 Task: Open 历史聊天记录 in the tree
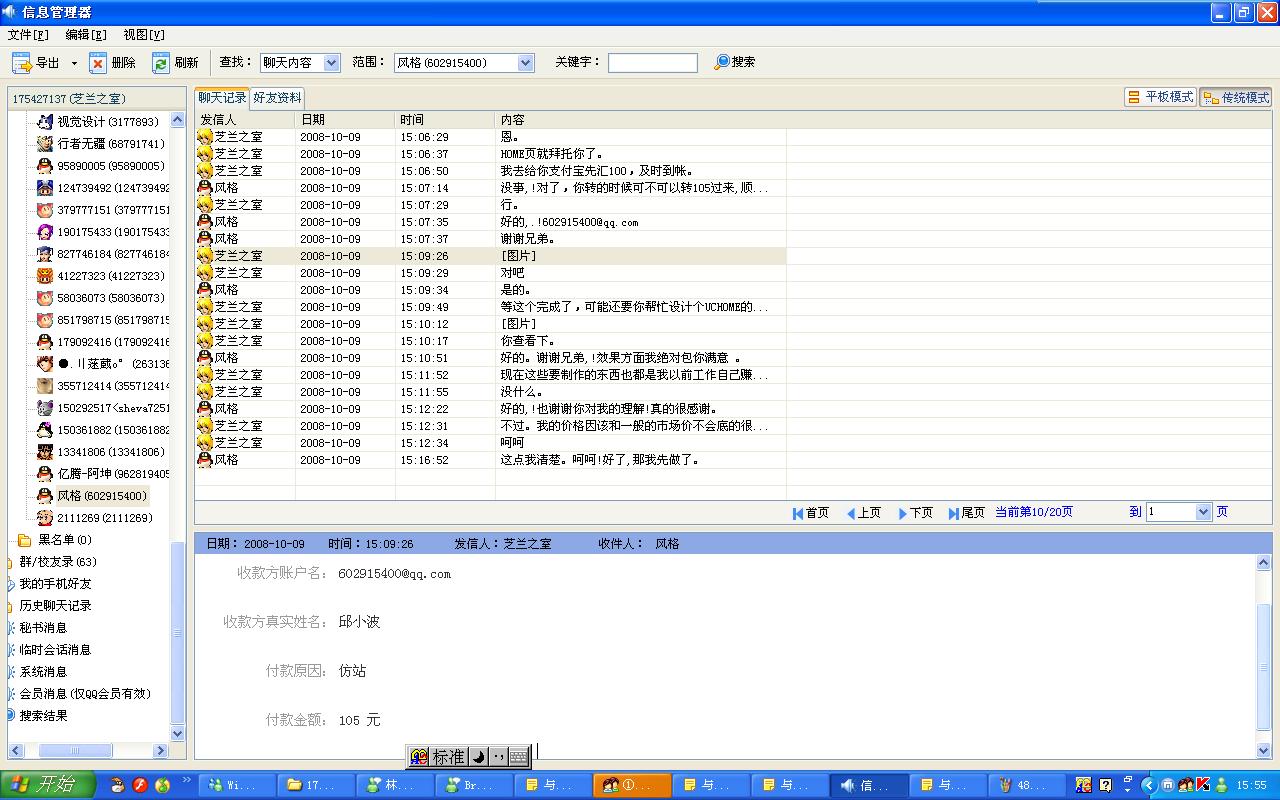coord(55,606)
